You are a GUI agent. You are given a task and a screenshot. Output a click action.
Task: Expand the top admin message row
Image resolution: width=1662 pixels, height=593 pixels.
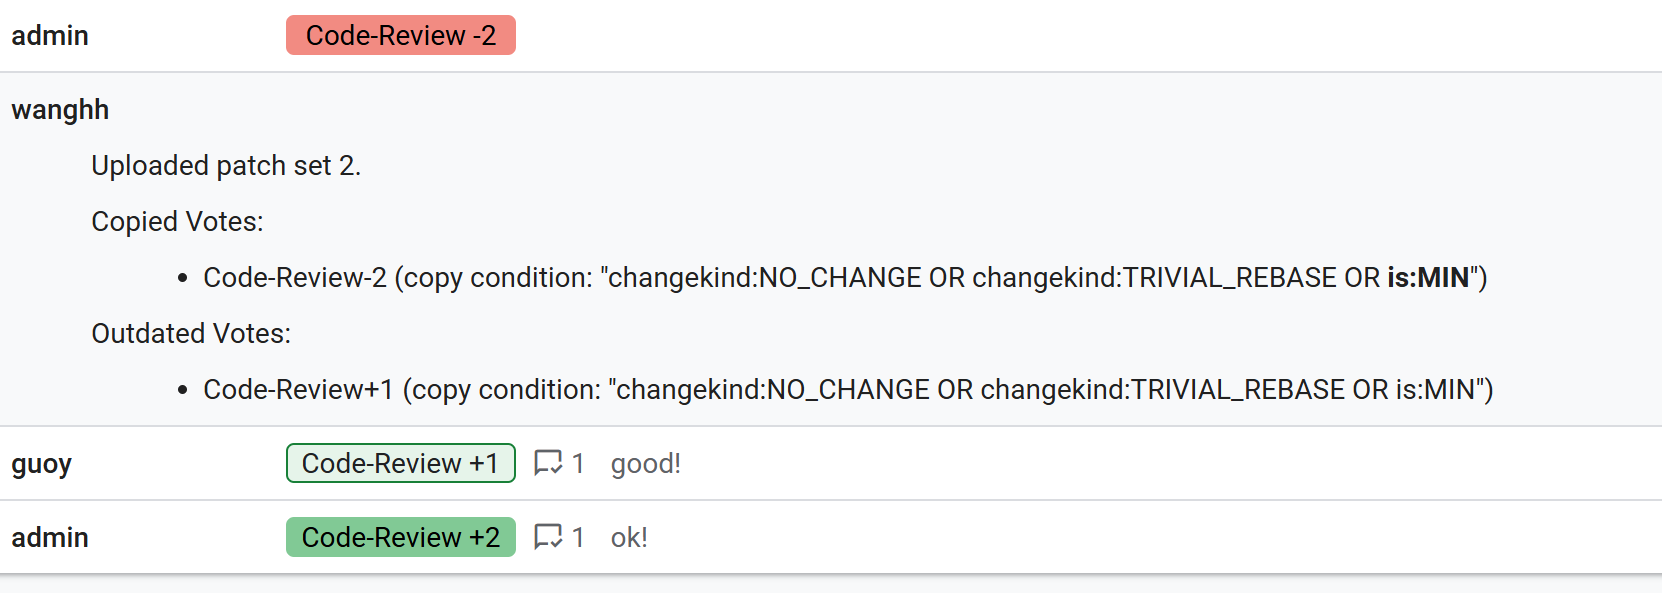click(50, 35)
